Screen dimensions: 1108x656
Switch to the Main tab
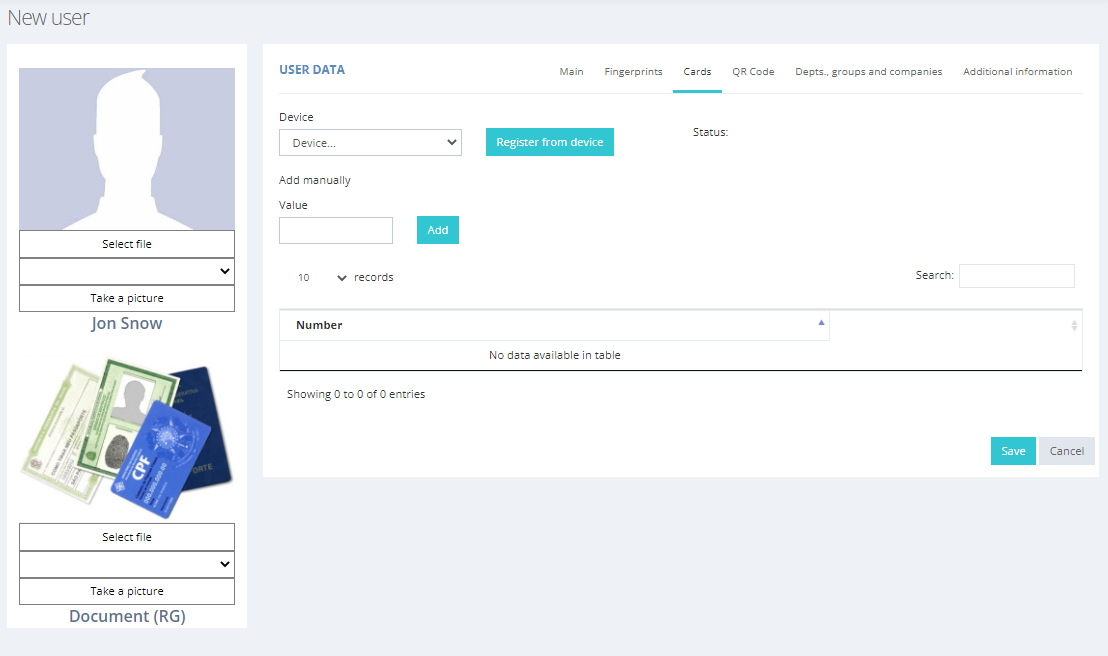point(571,72)
